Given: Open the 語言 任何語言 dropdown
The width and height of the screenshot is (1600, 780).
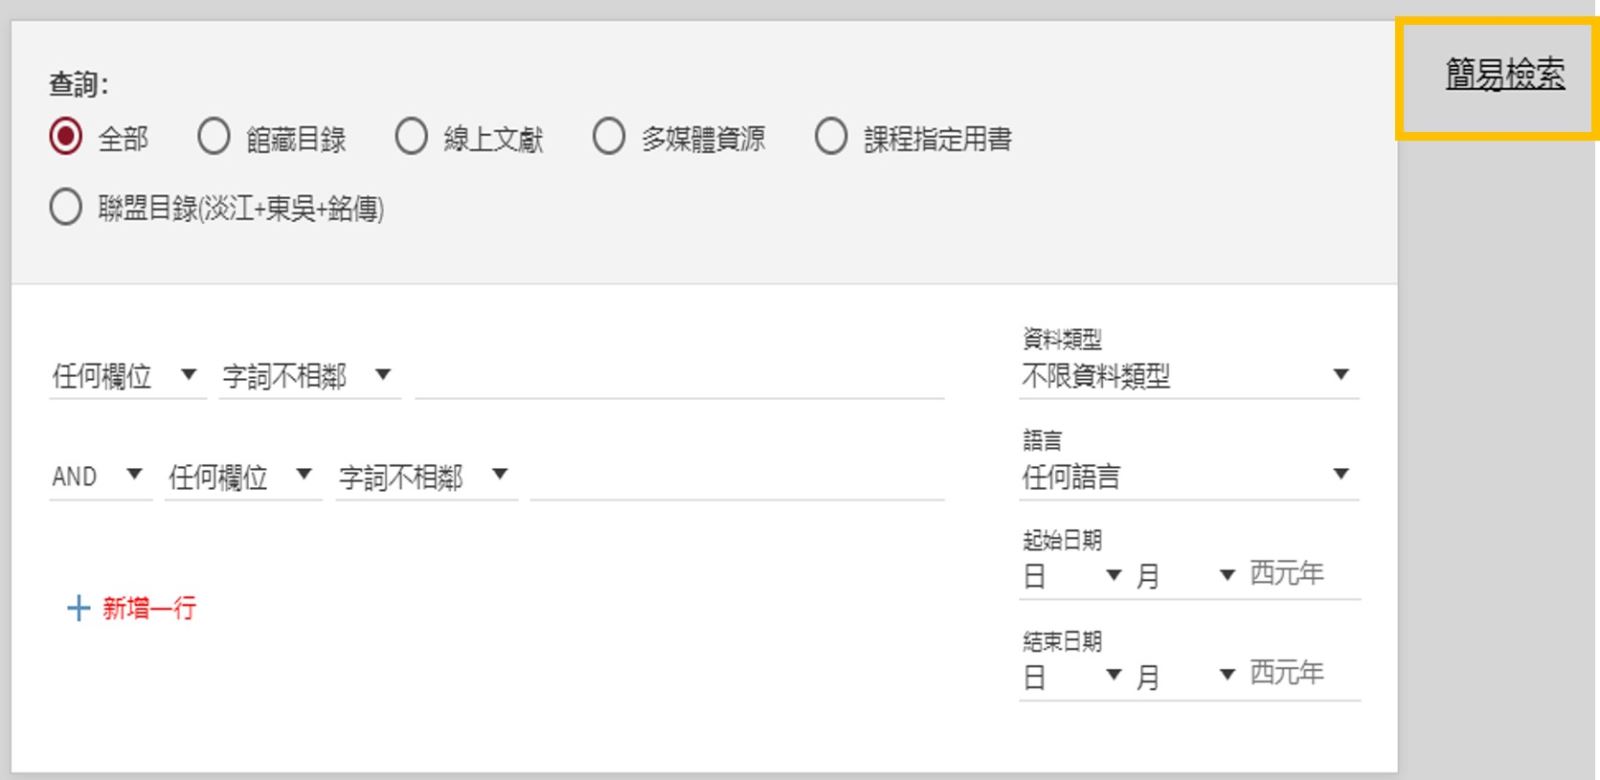Looking at the screenshot, I should click(x=1187, y=476).
